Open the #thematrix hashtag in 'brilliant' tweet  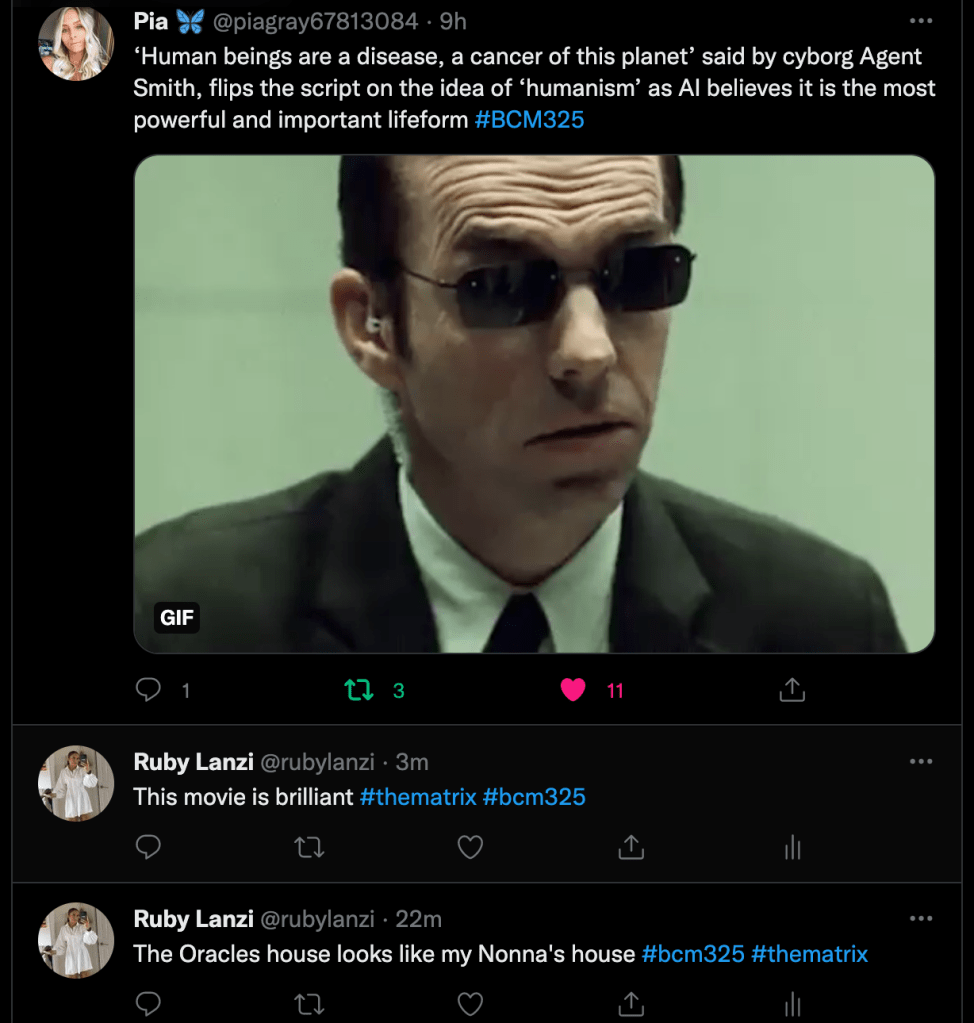[417, 797]
